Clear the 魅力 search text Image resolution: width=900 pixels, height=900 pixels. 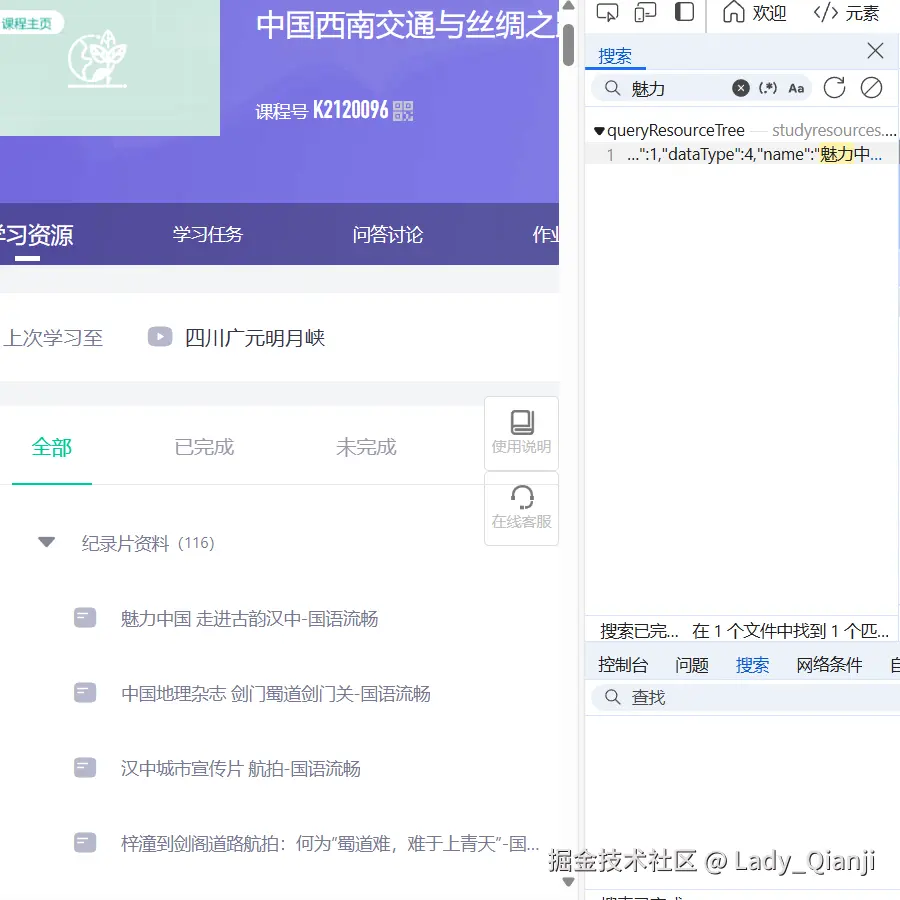coord(741,88)
